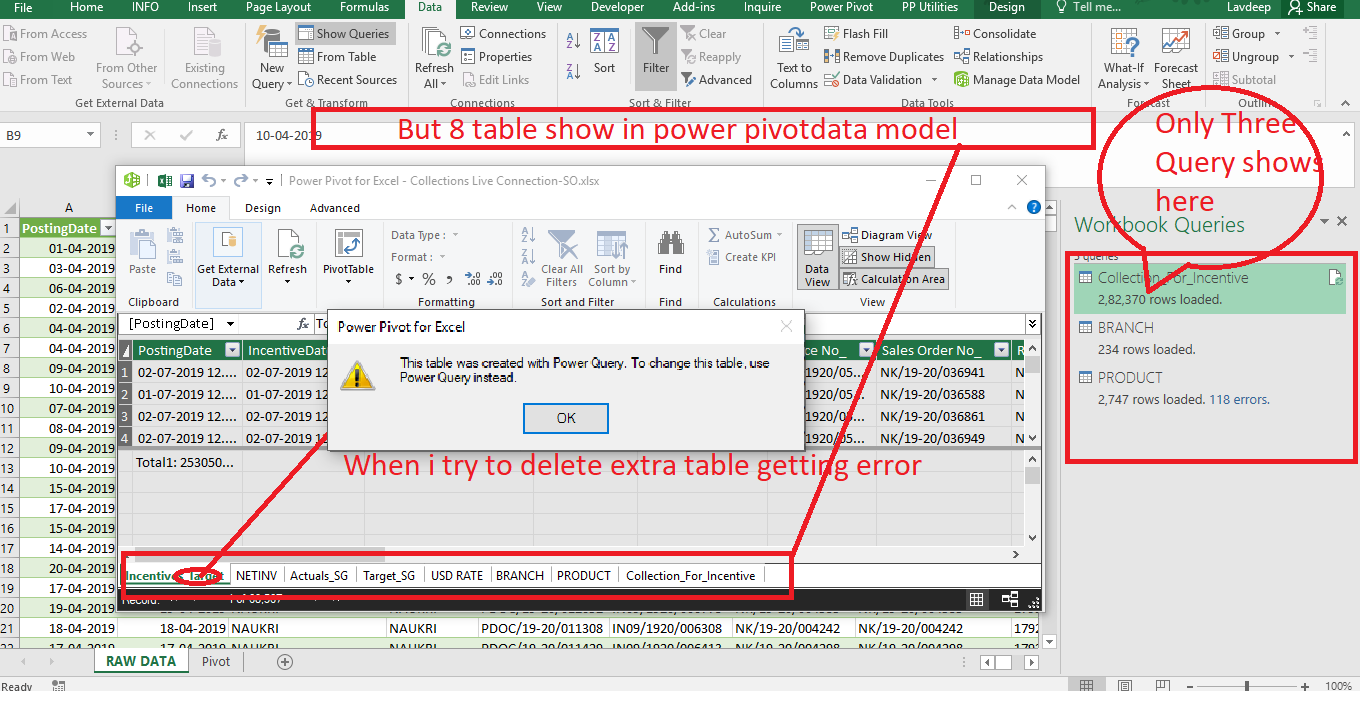Screen dimensions: 1360x714
Task: Select the BRANCH query in Workbook Queries
Action: 1209,337
